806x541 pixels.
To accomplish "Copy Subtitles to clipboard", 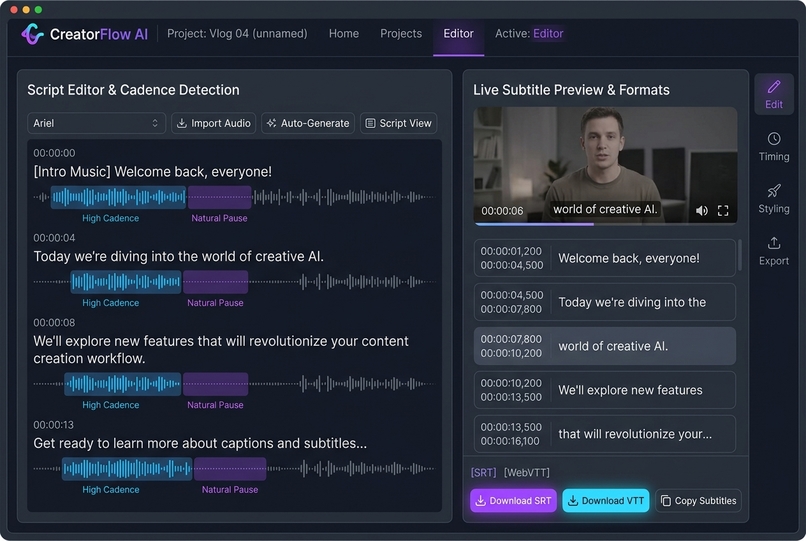I will (x=698, y=500).
